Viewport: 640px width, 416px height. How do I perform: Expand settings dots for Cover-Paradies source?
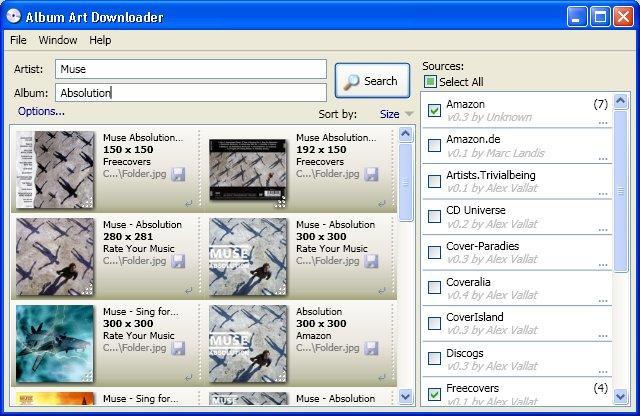pos(603,264)
